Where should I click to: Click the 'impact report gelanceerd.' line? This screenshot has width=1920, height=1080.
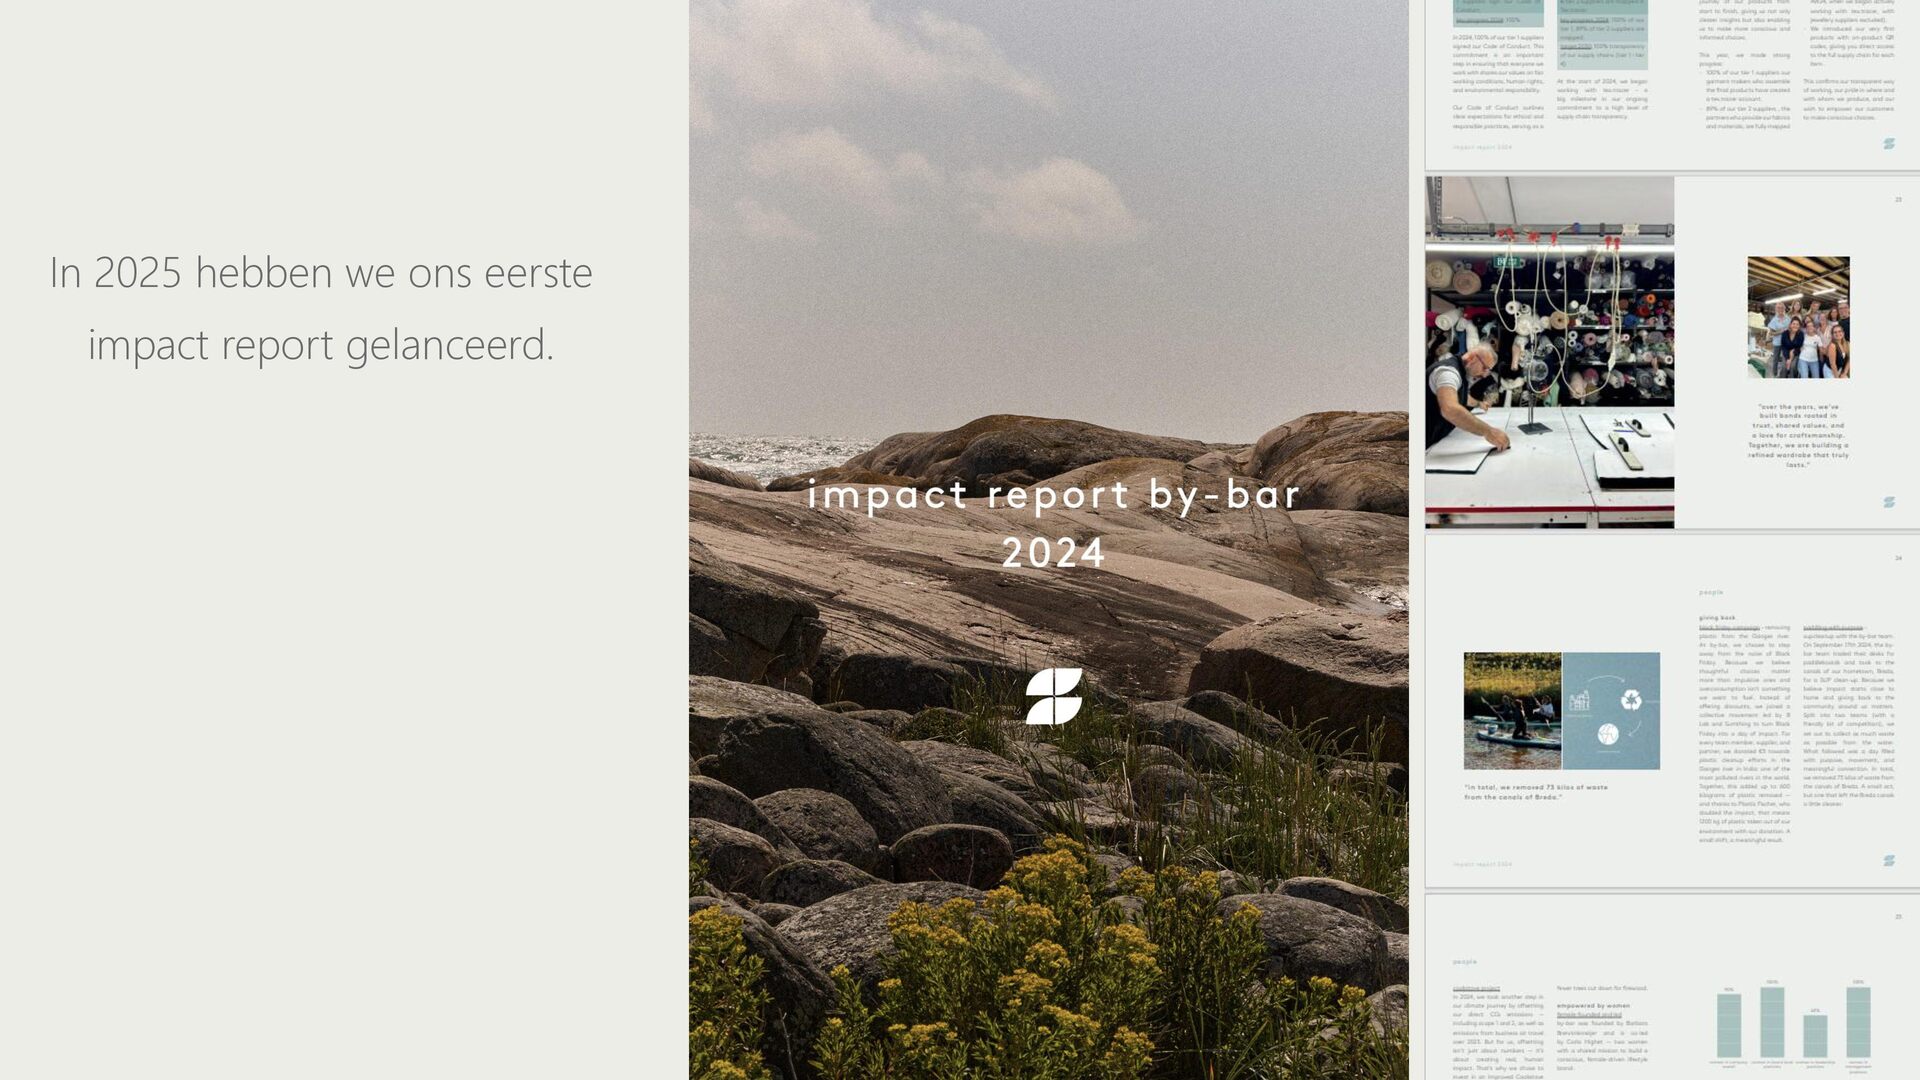[x=321, y=345]
